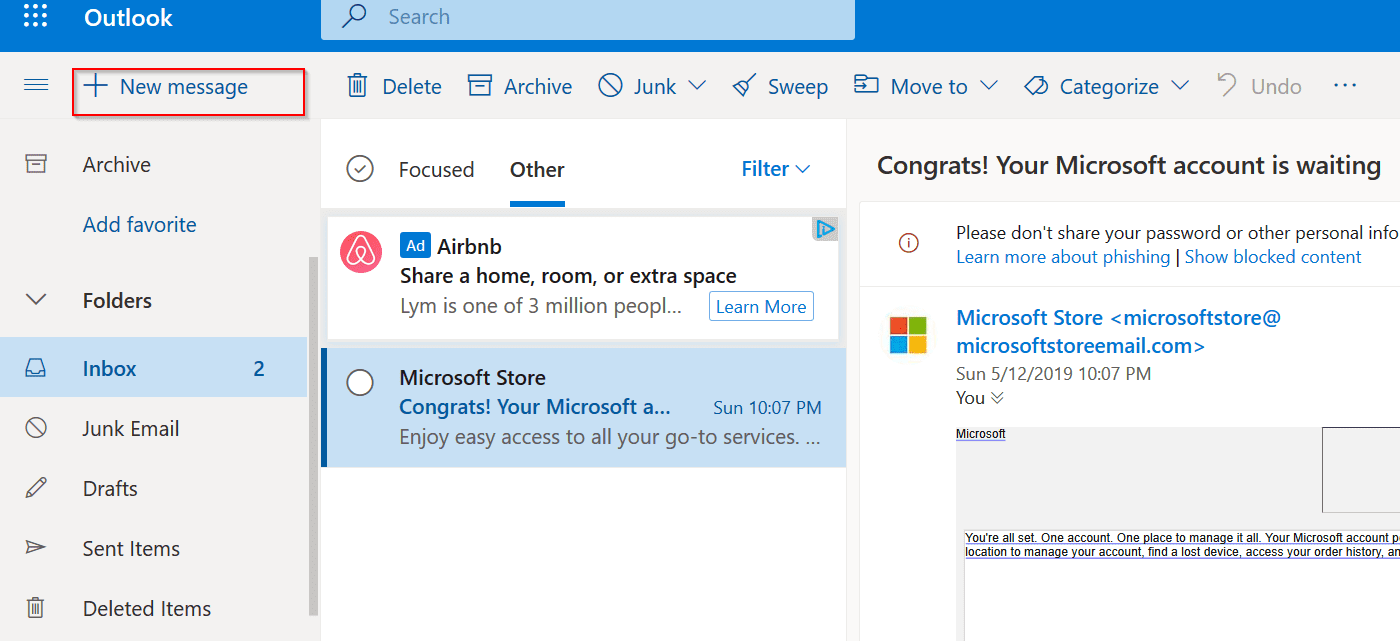Image resolution: width=1400 pixels, height=641 pixels.
Task: Open the Filter dropdown menu
Action: pos(775,169)
